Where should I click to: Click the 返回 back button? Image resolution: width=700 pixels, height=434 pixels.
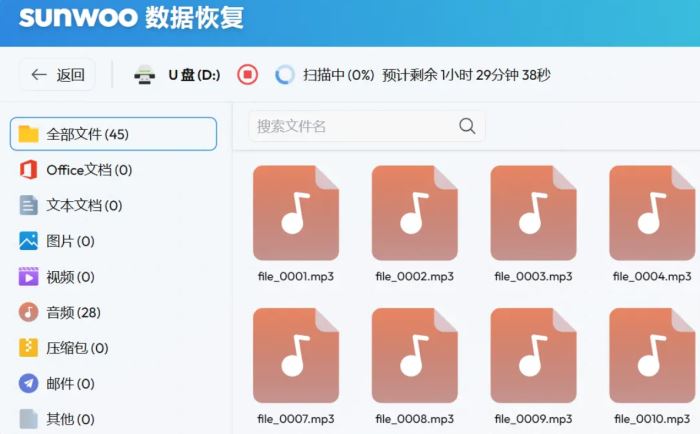[x=57, y=75]
